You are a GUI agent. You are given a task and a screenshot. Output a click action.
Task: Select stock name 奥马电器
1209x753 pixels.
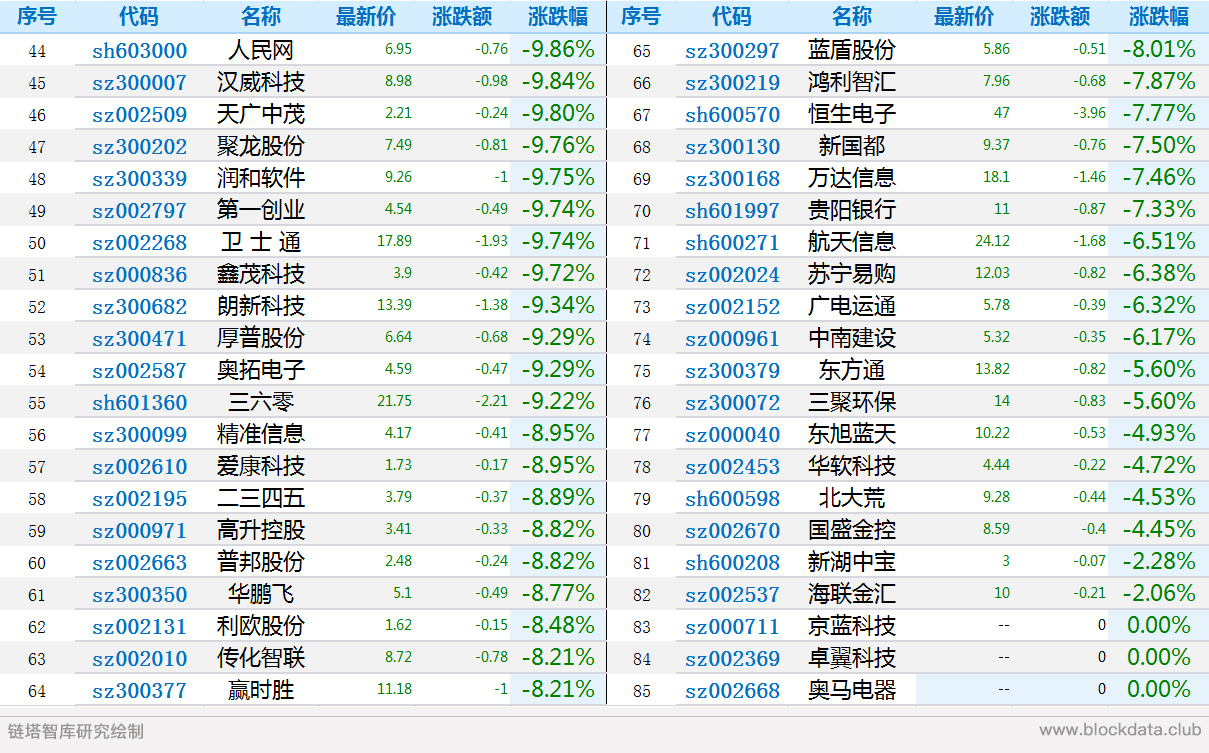pyautogui.click(x=852, y=691)
